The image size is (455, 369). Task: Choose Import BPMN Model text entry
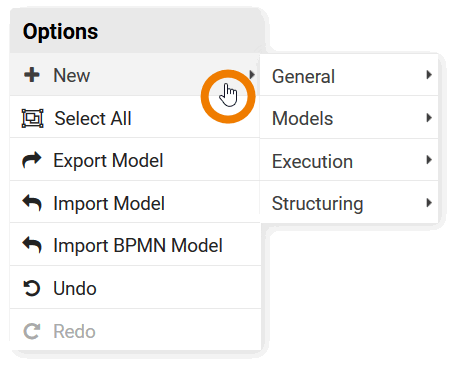(x=138, y=245)
